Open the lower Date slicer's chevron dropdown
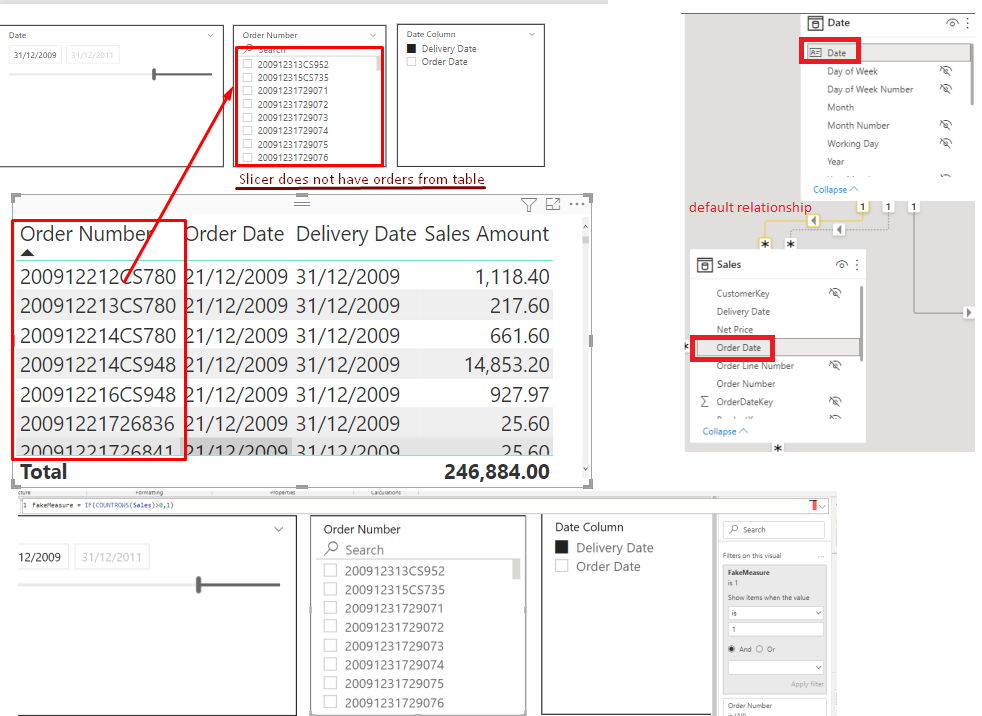Screen dimensions: 982x716 tap(279, 529)
